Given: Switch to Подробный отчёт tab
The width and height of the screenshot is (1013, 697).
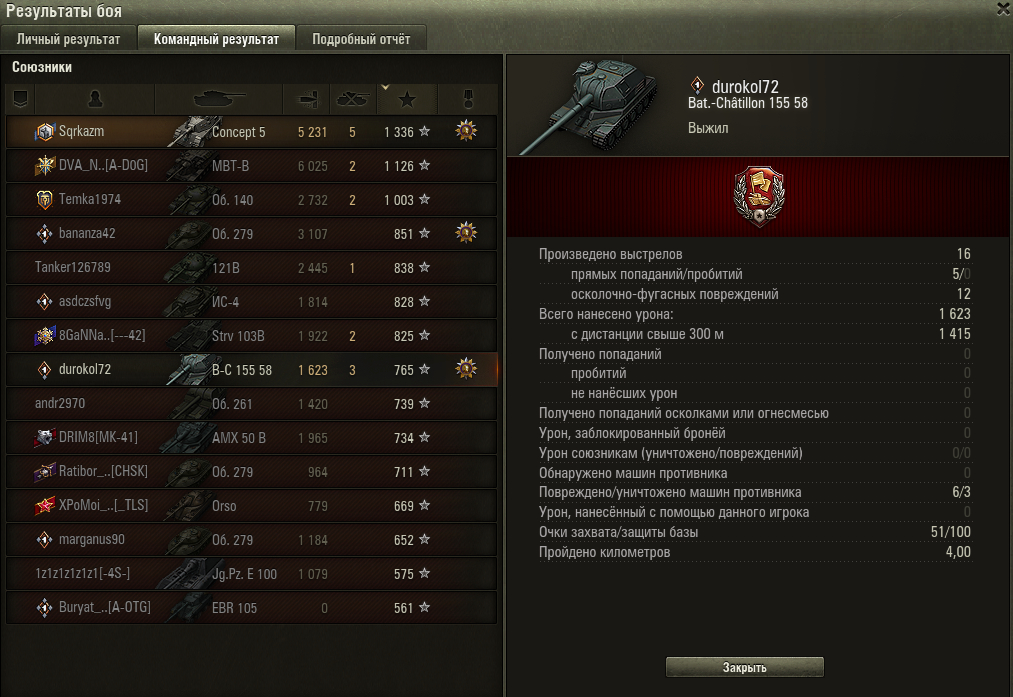Looking at the screenshot, I should pos(361,39).
